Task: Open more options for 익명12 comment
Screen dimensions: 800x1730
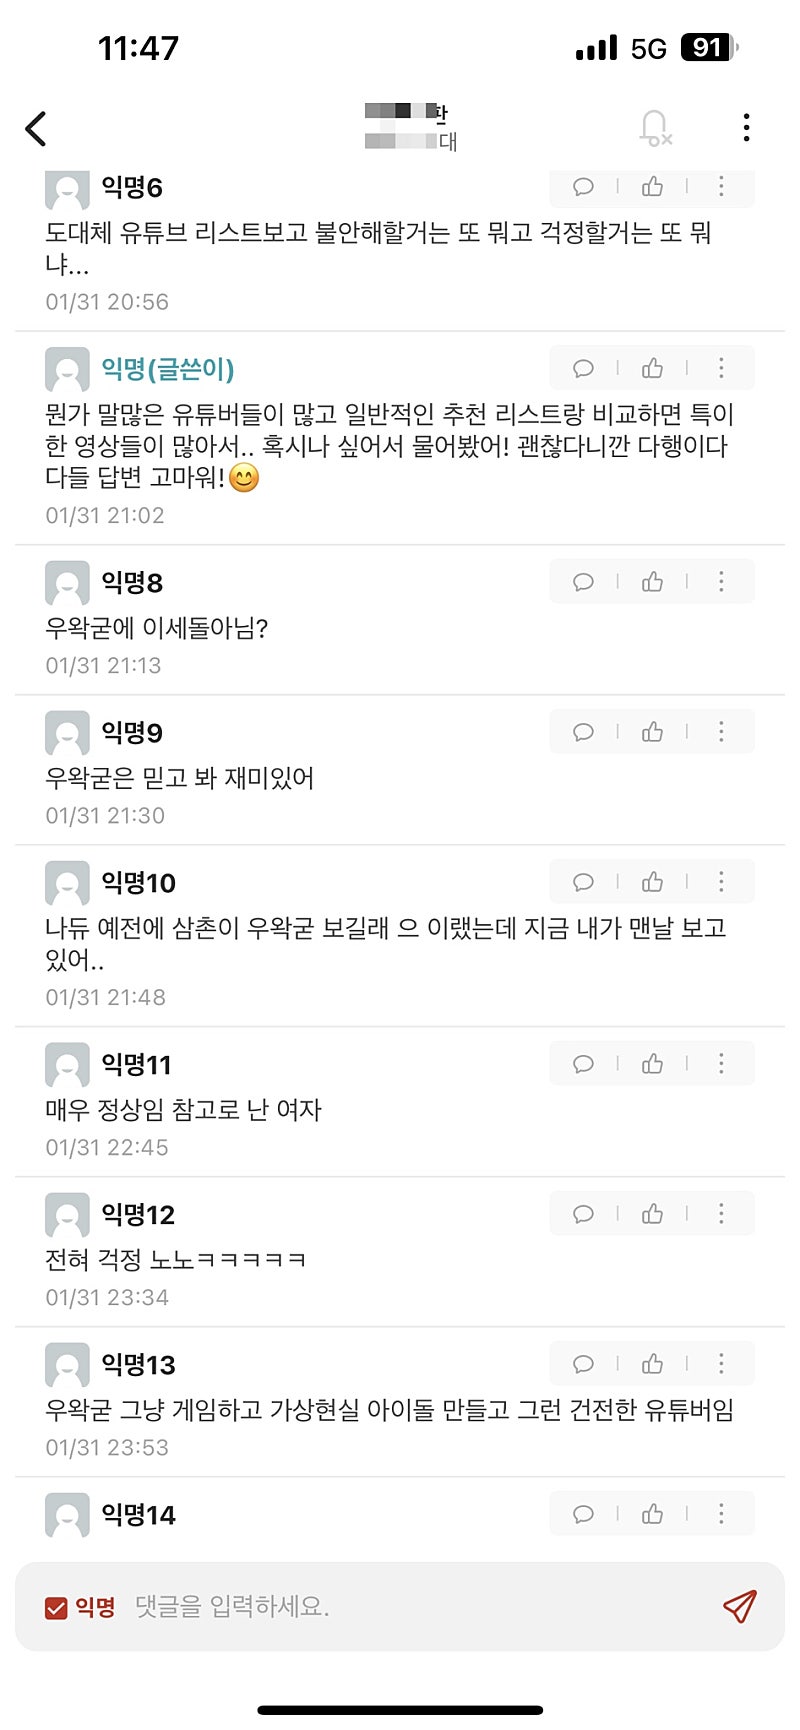Action: pos(721,1214)
